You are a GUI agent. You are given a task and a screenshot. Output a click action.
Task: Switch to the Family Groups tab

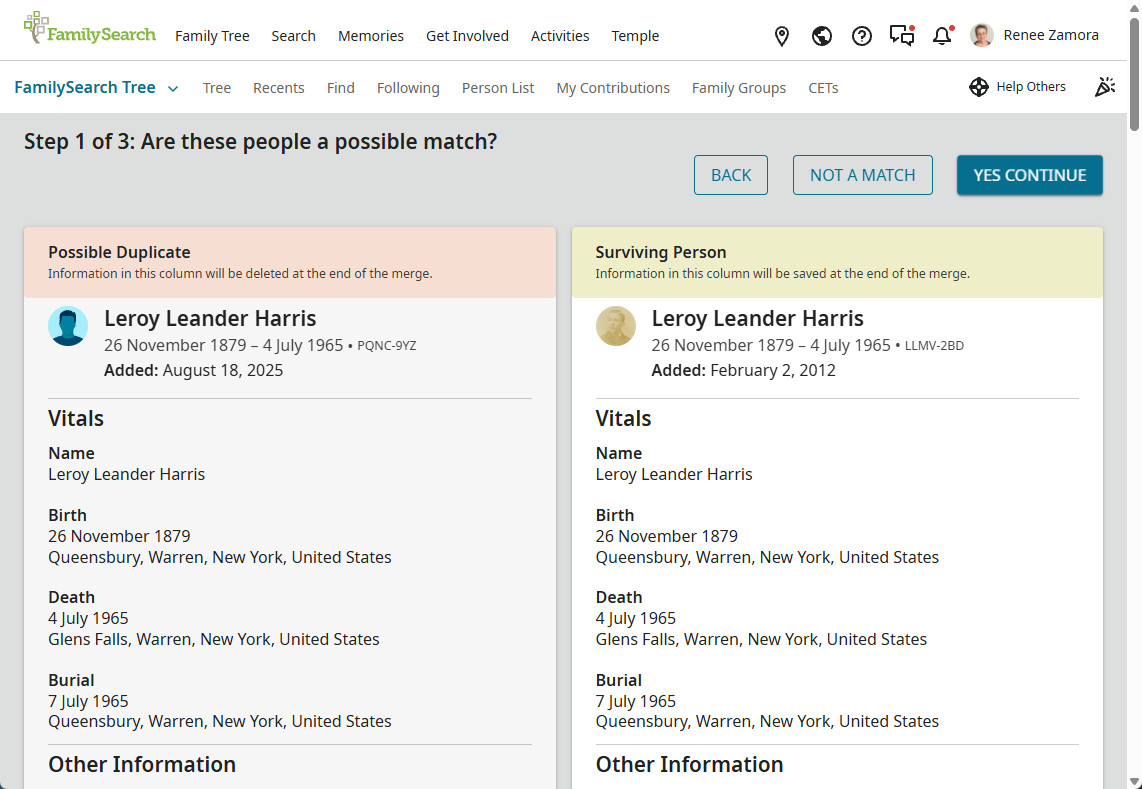click(739, 88)
